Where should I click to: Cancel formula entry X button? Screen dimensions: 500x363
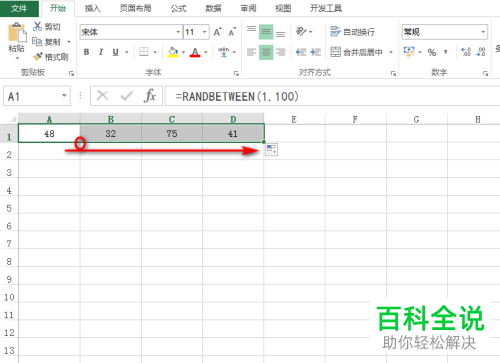(102, 96)
